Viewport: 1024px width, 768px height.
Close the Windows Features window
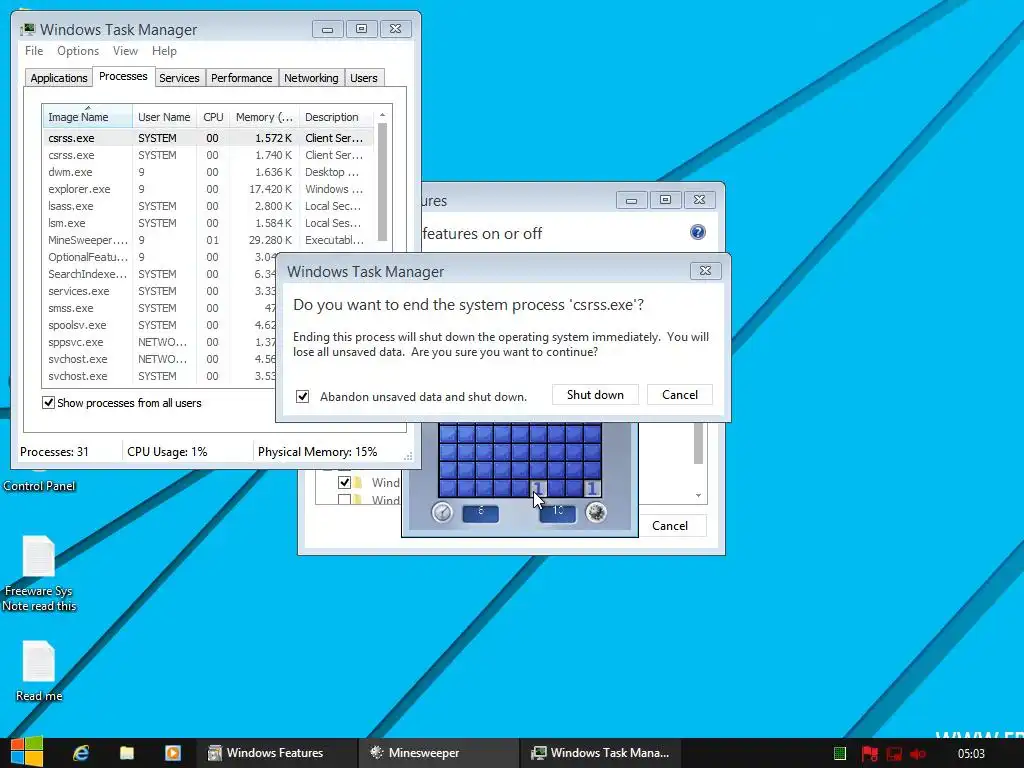point(699,200)
